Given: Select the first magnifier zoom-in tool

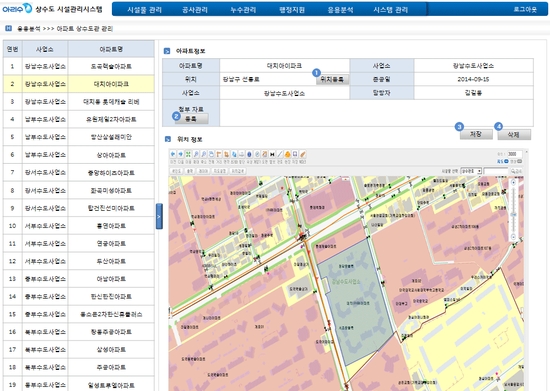Looking at the screenshot, I should [x=196, y=154].
